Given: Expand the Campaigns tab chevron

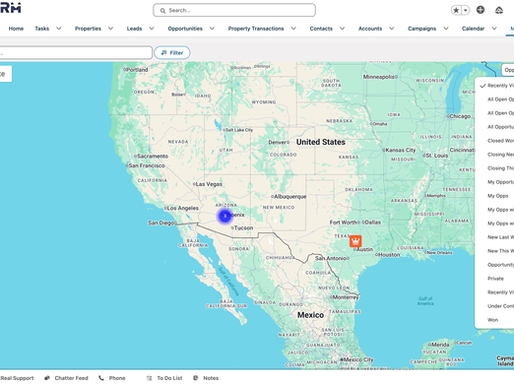Looking at the screenshot, I should pyautogui.click(x=446, y=29).
